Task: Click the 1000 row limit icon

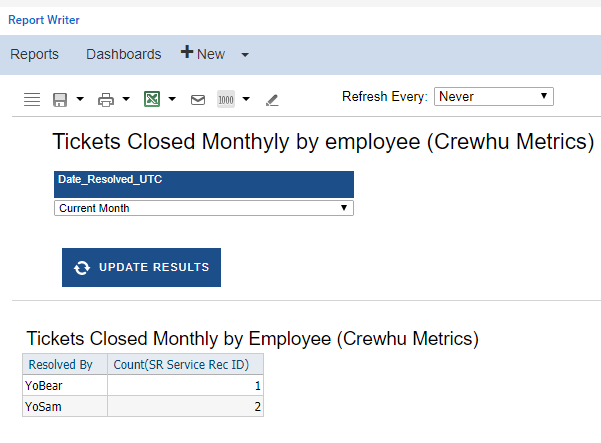Action: [x=226, y=100]
